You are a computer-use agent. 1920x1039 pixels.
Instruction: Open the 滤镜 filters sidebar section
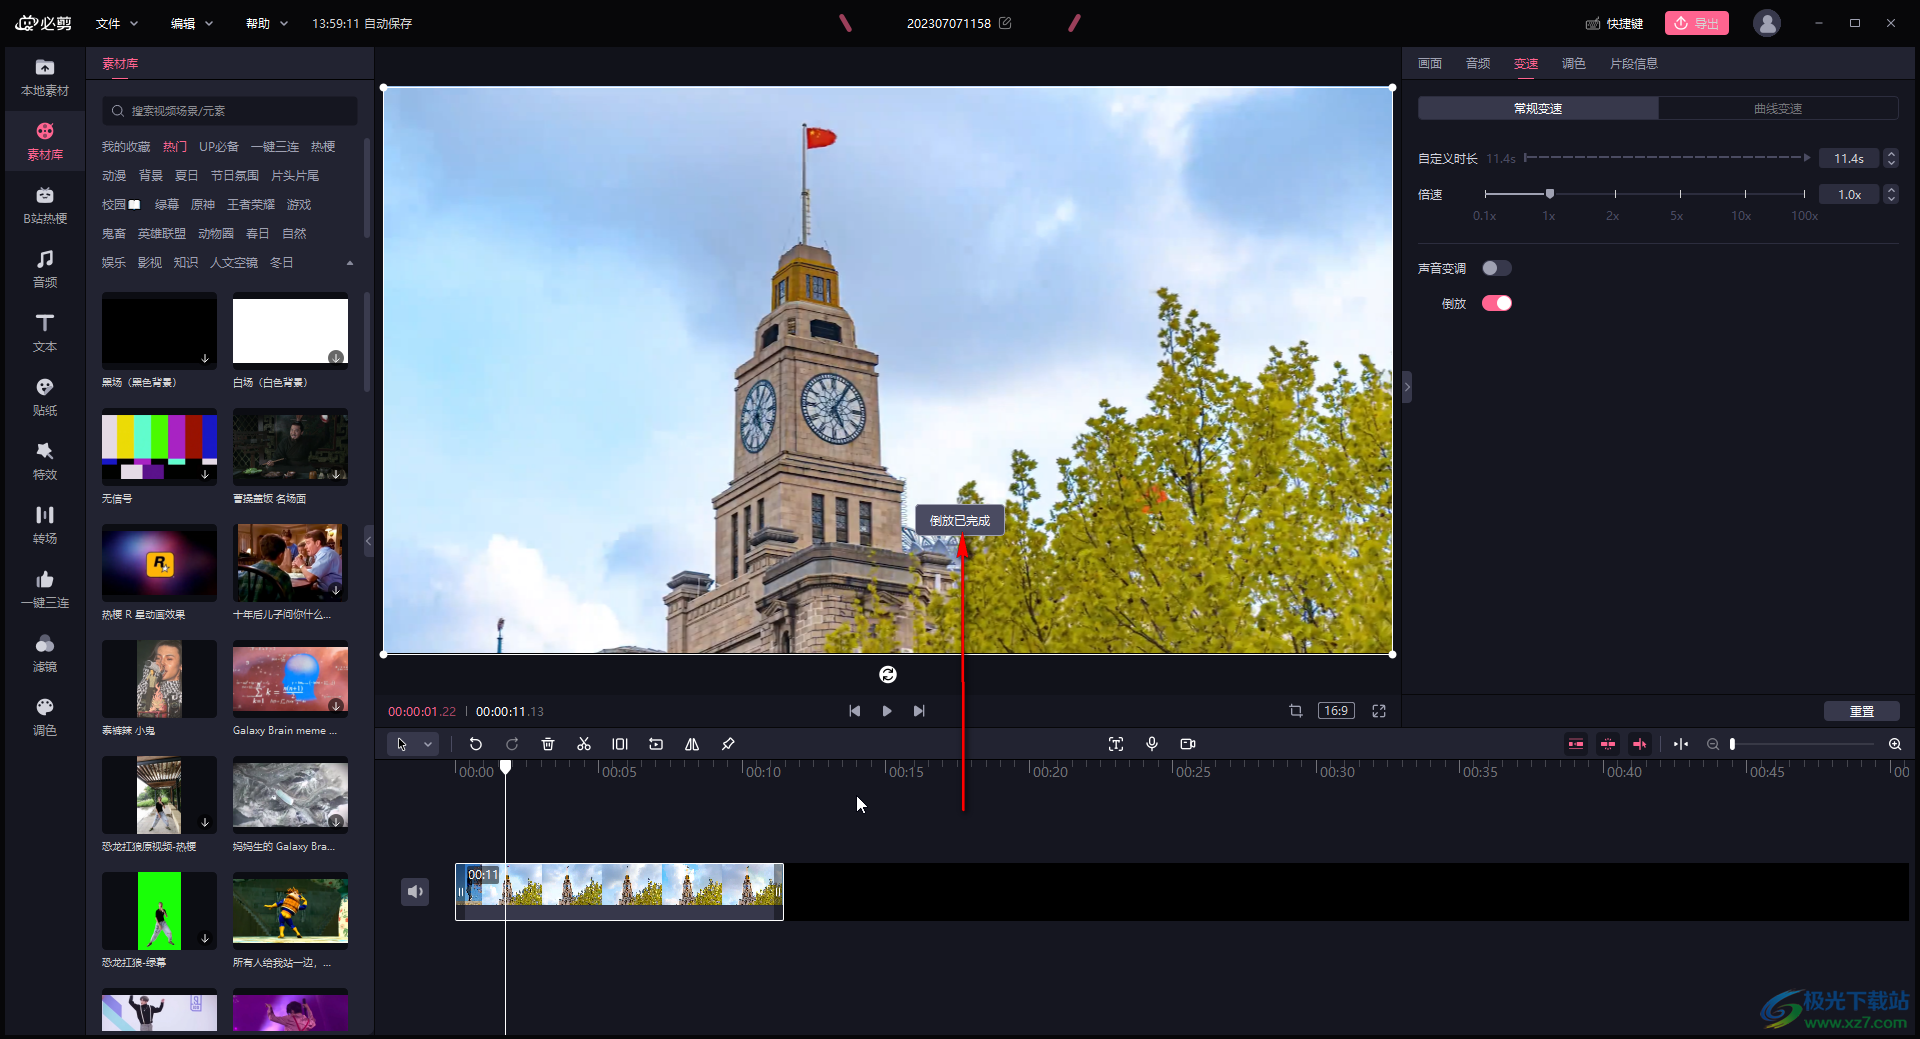(x=45, y=654)
